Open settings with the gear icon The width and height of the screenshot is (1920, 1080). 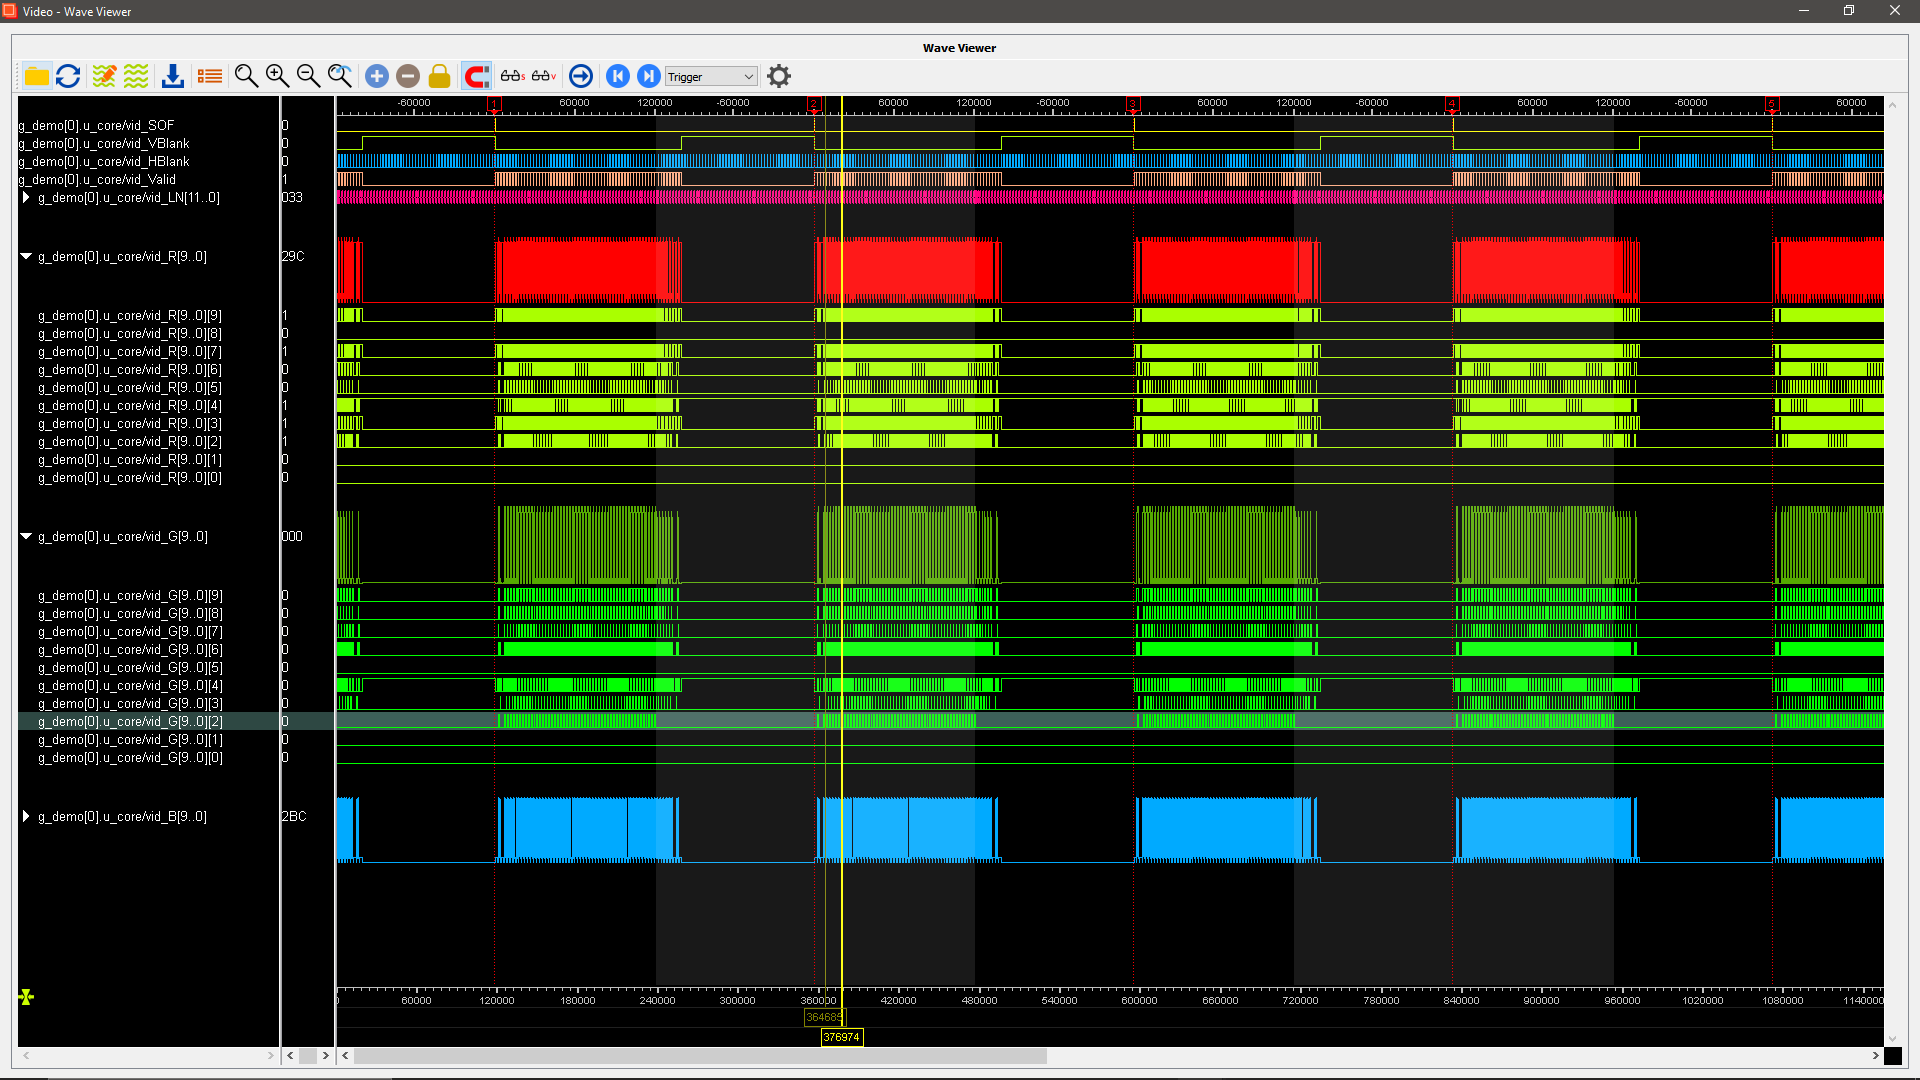click(x=779, y=76)
